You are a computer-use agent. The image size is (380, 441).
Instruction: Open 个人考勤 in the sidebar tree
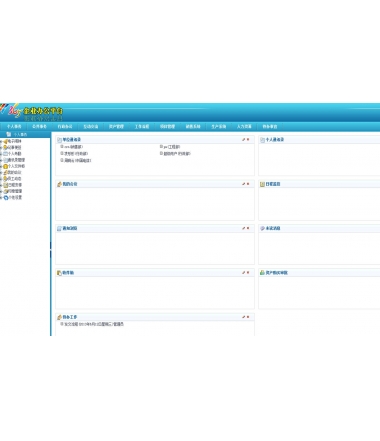(15, 154)
